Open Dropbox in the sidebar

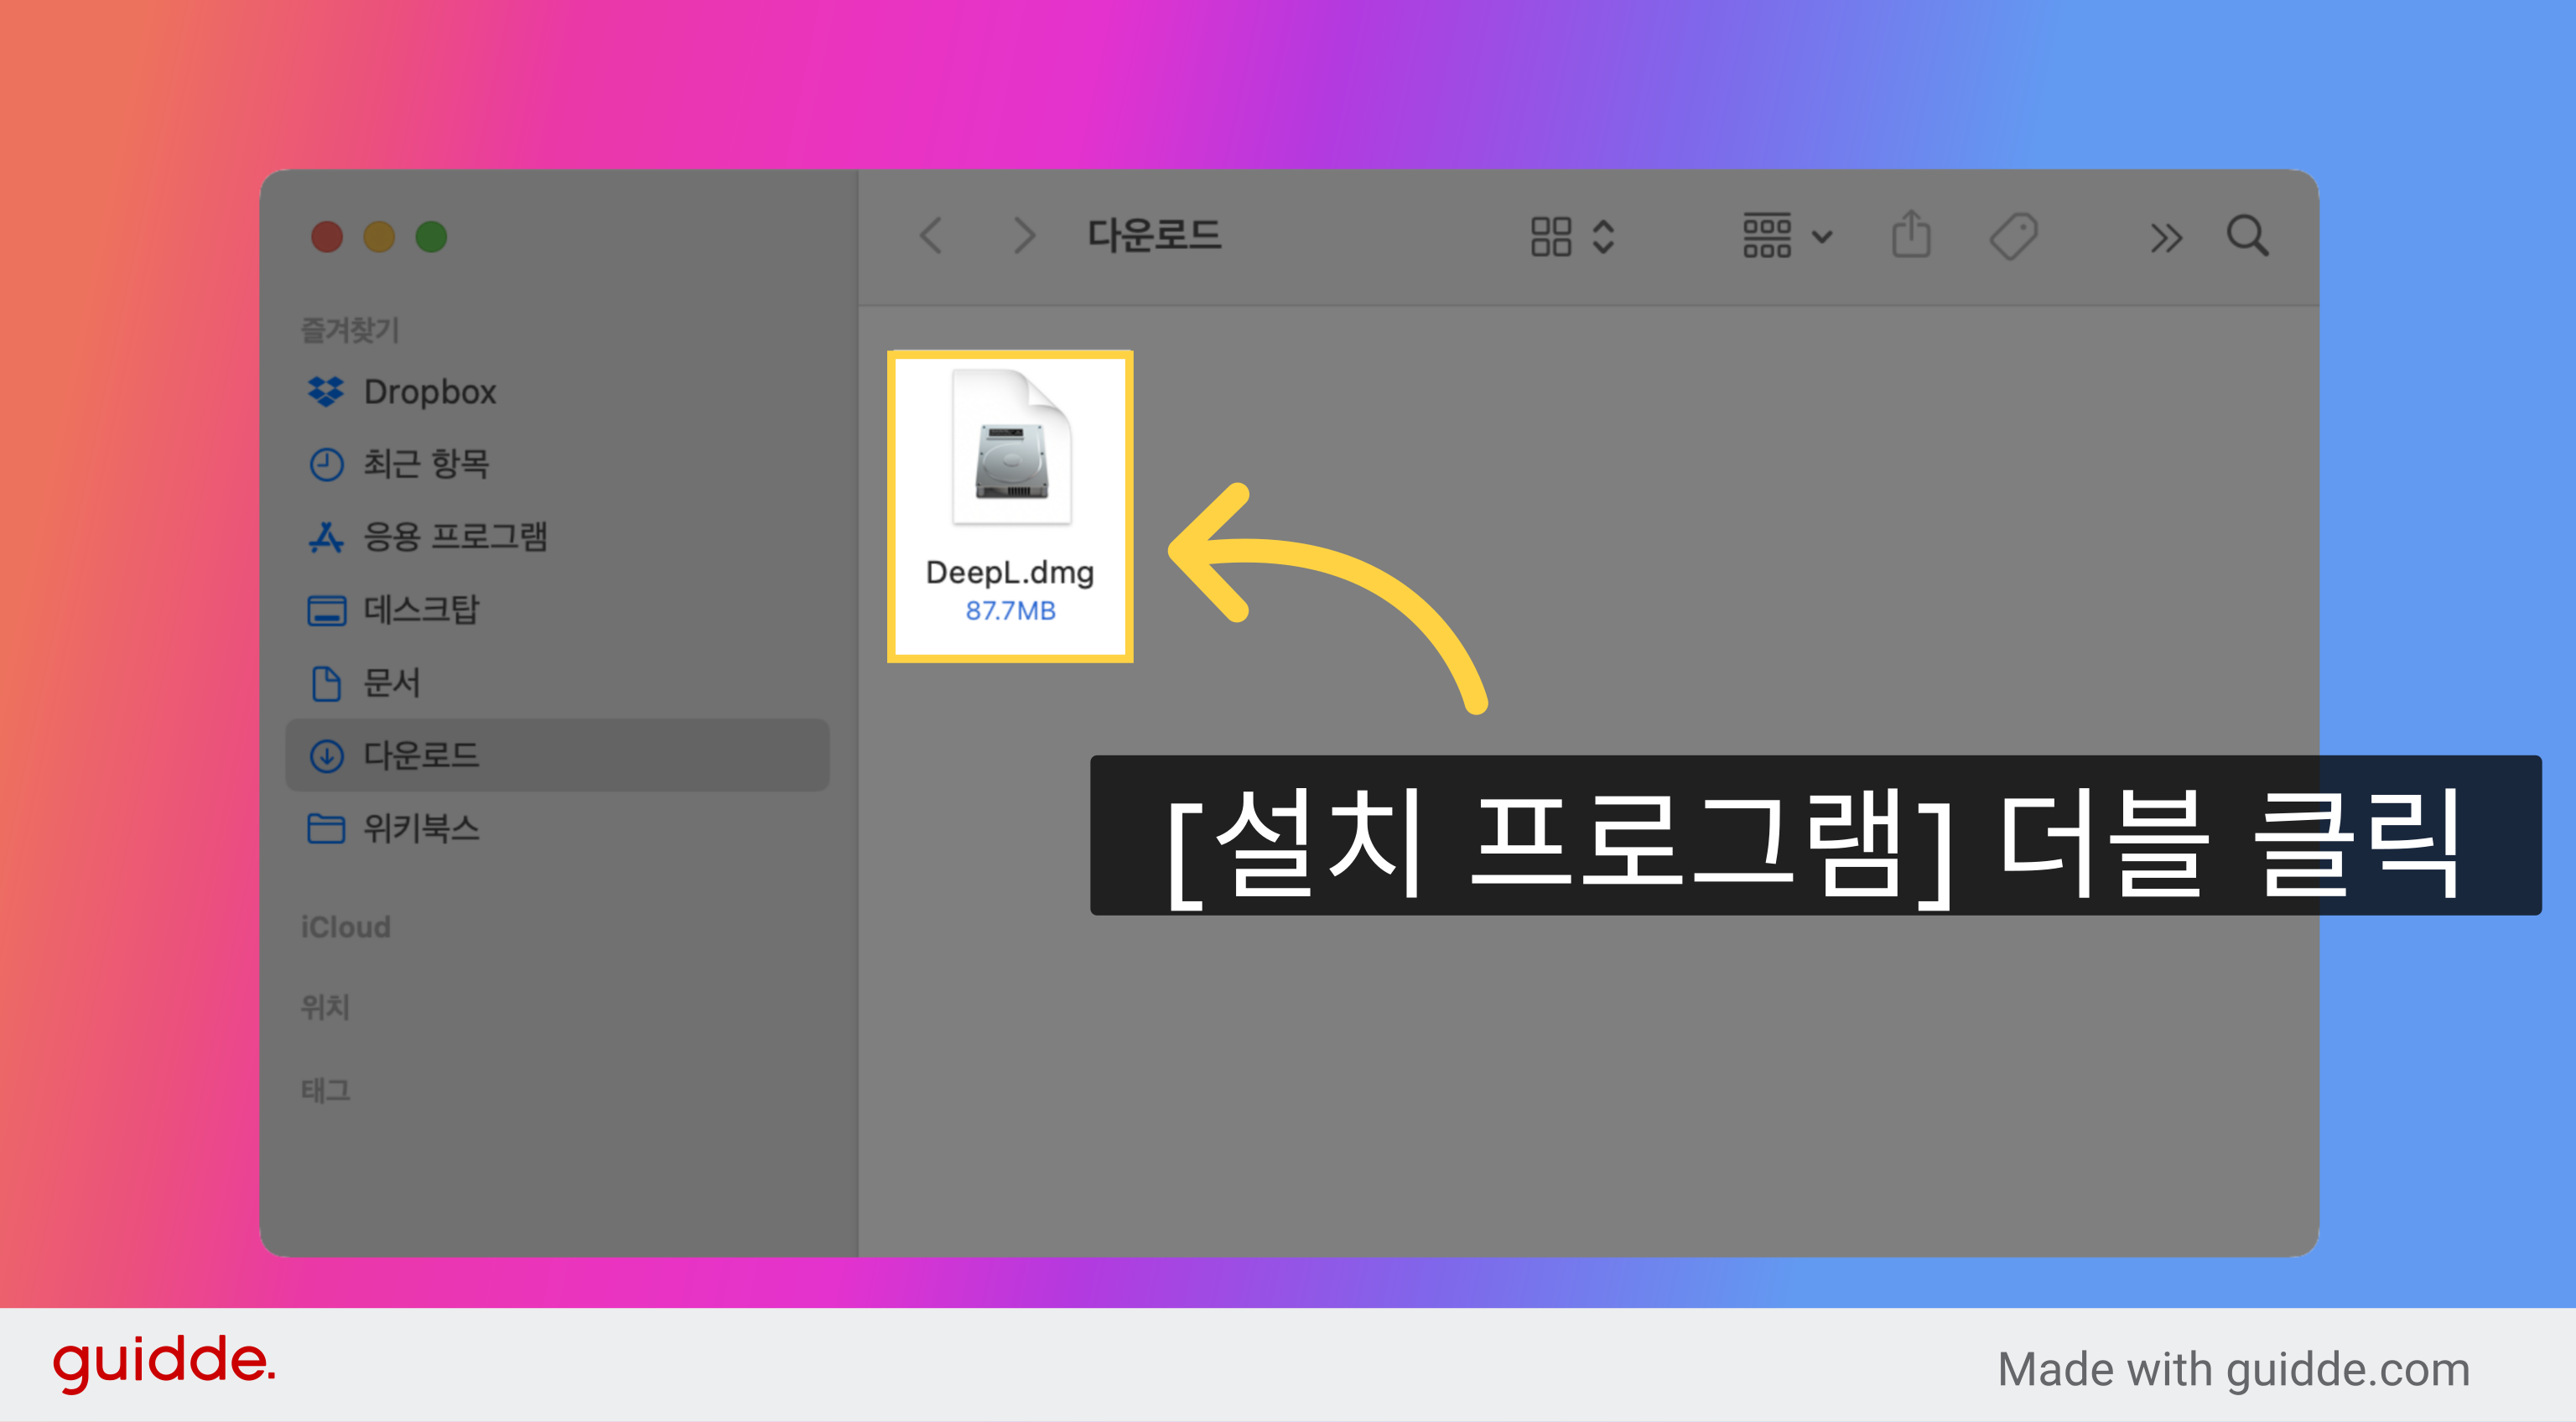pyautogui.click(x=557, y=392)
